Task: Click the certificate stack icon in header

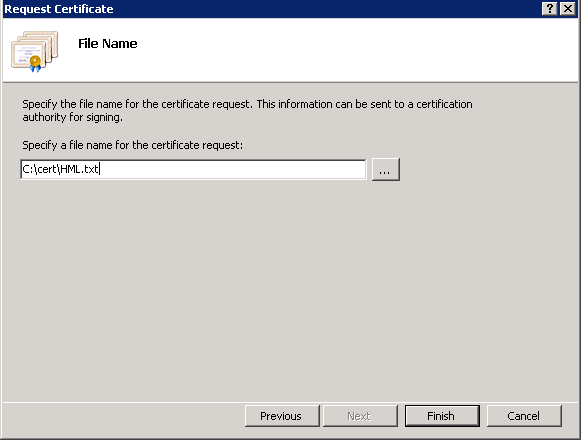Action: click(34, 51)
